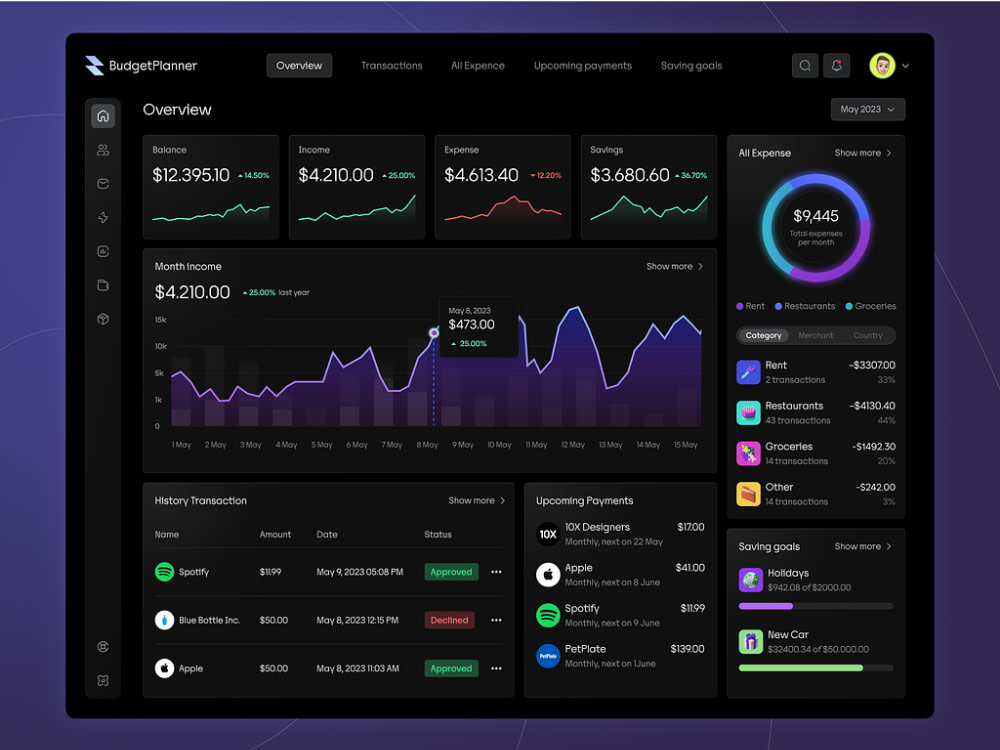Click the user avatar picture
Viewport: 1000px width, 750px height.
point(882,66)
